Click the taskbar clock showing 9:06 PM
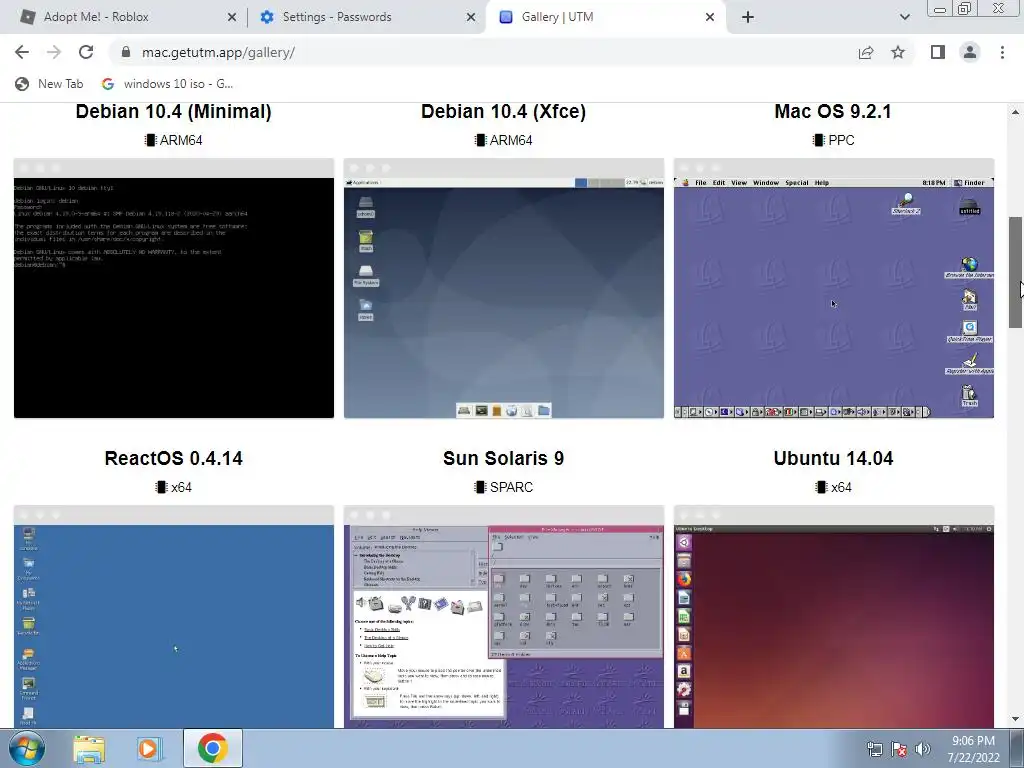The width and height of the screenshot is (1024, 768). click(974, 749)
